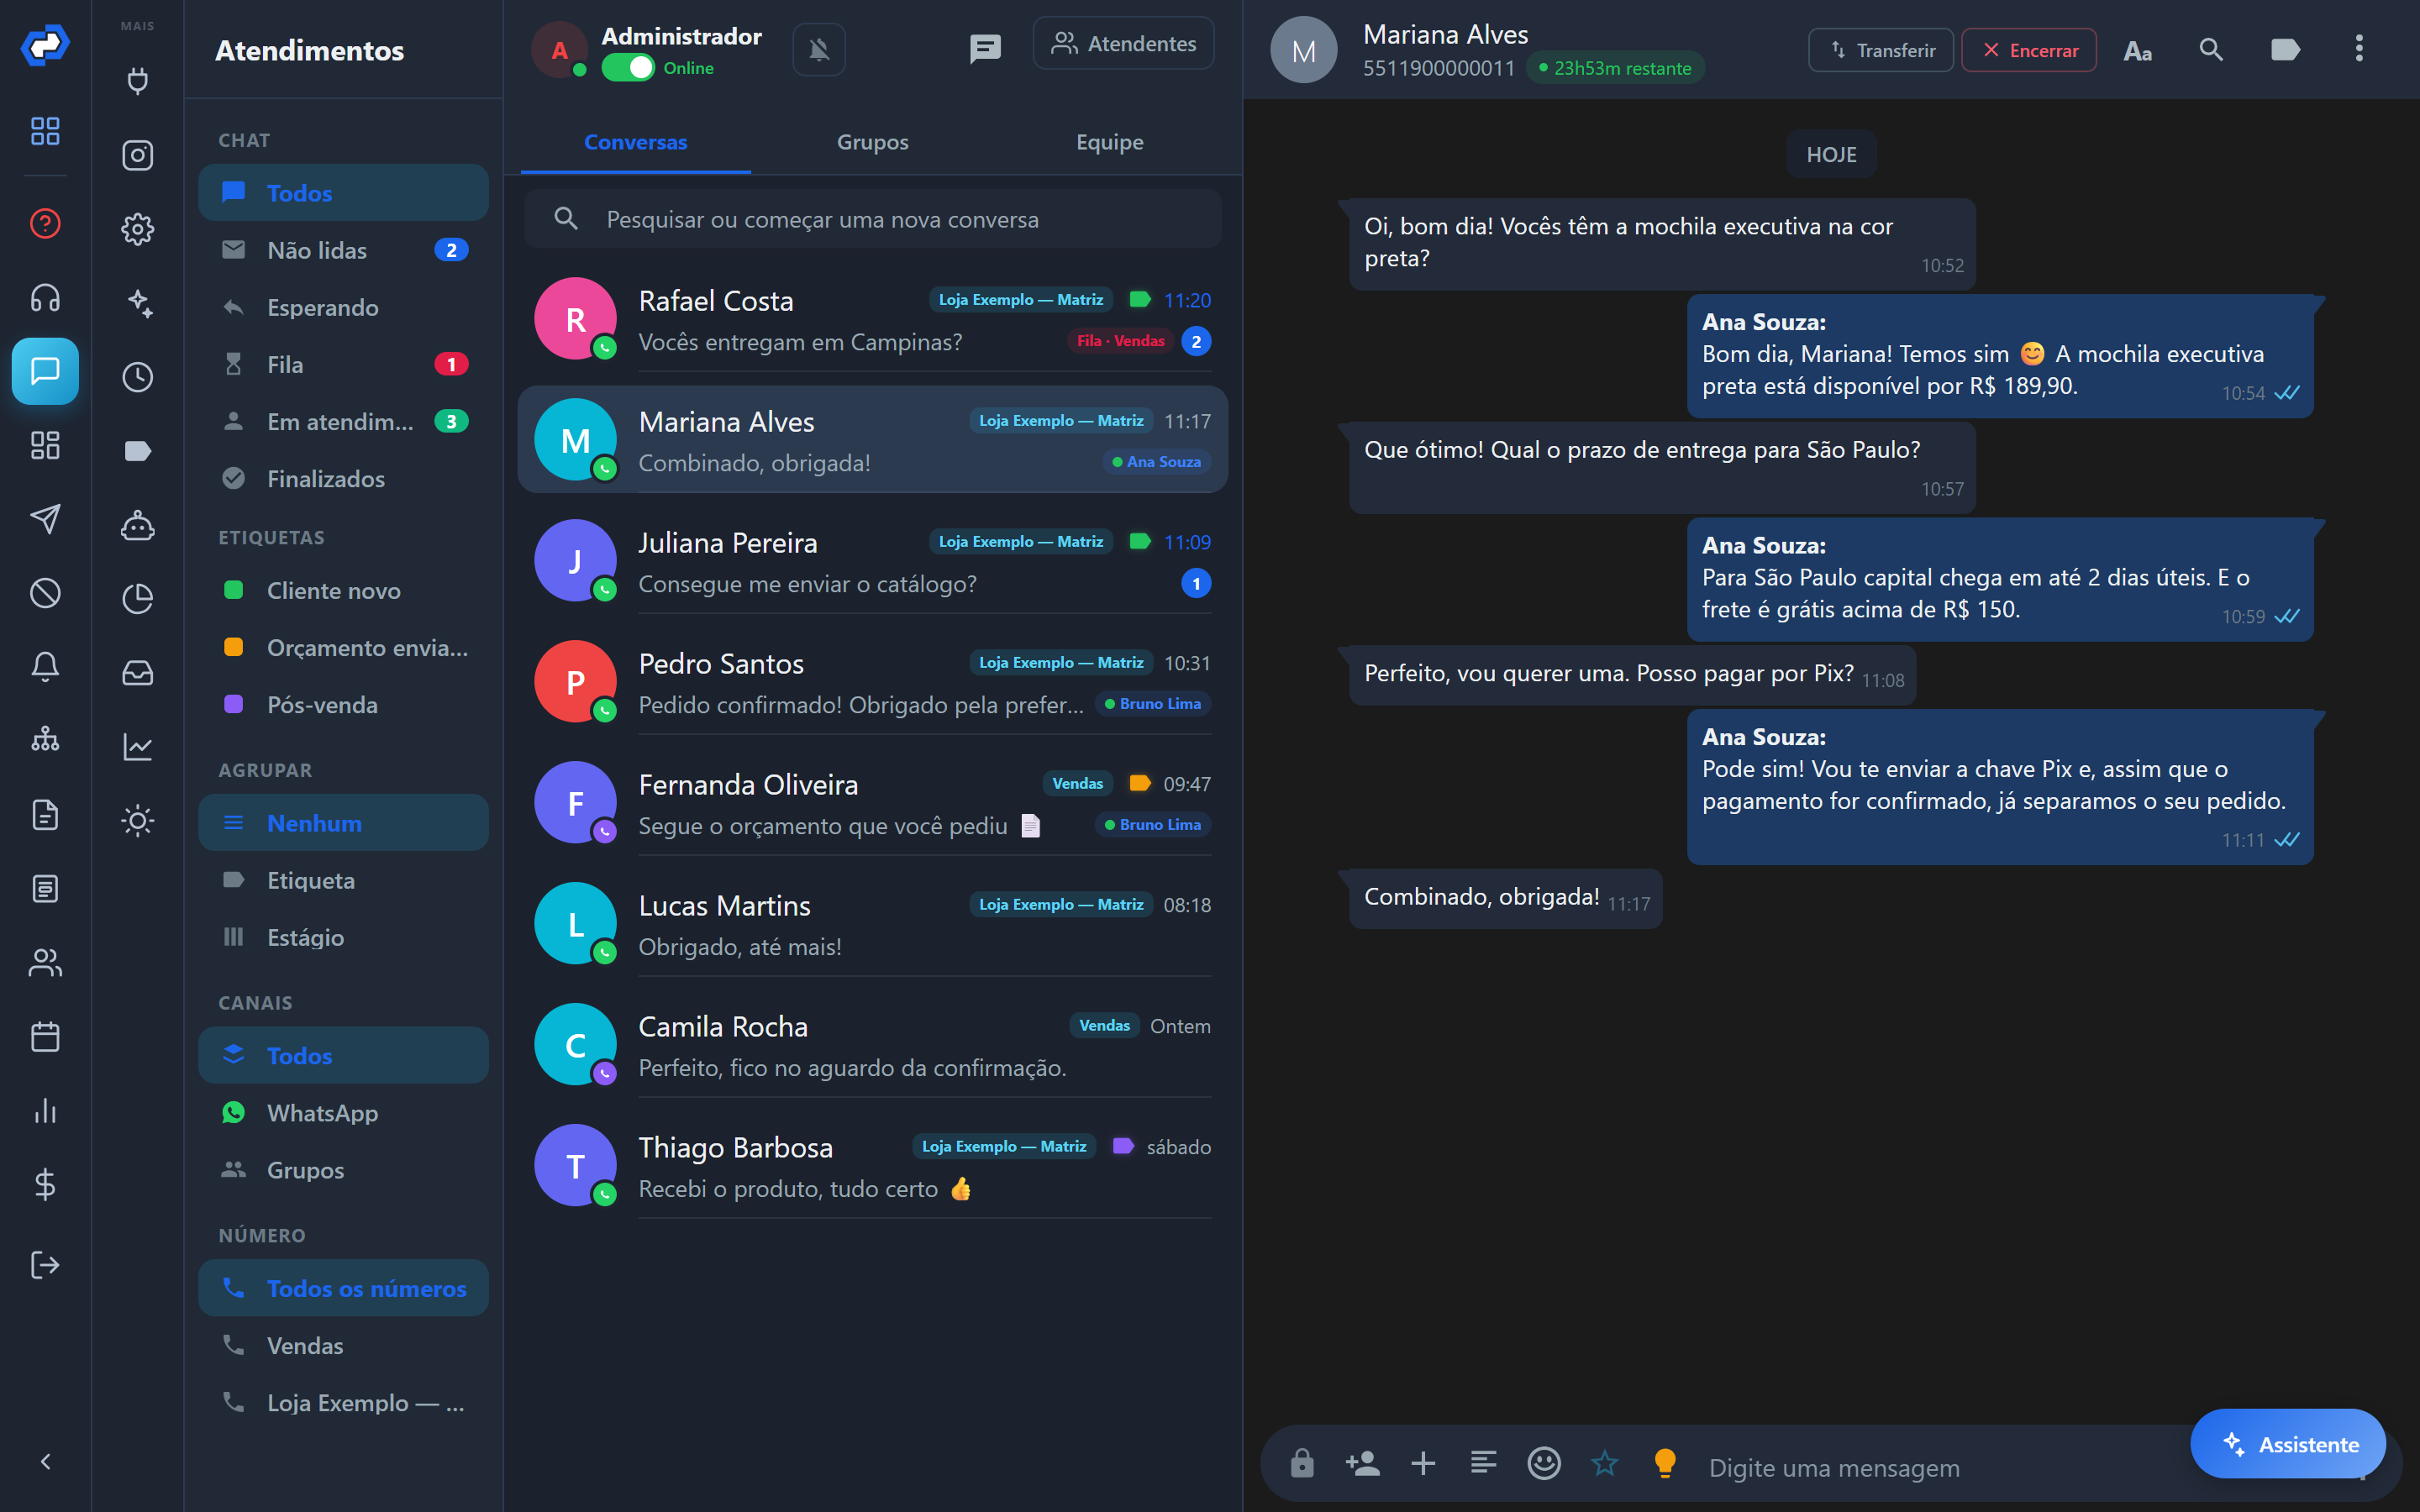
Task: Open the robot chatbot icon
Action: pos(138,525)
